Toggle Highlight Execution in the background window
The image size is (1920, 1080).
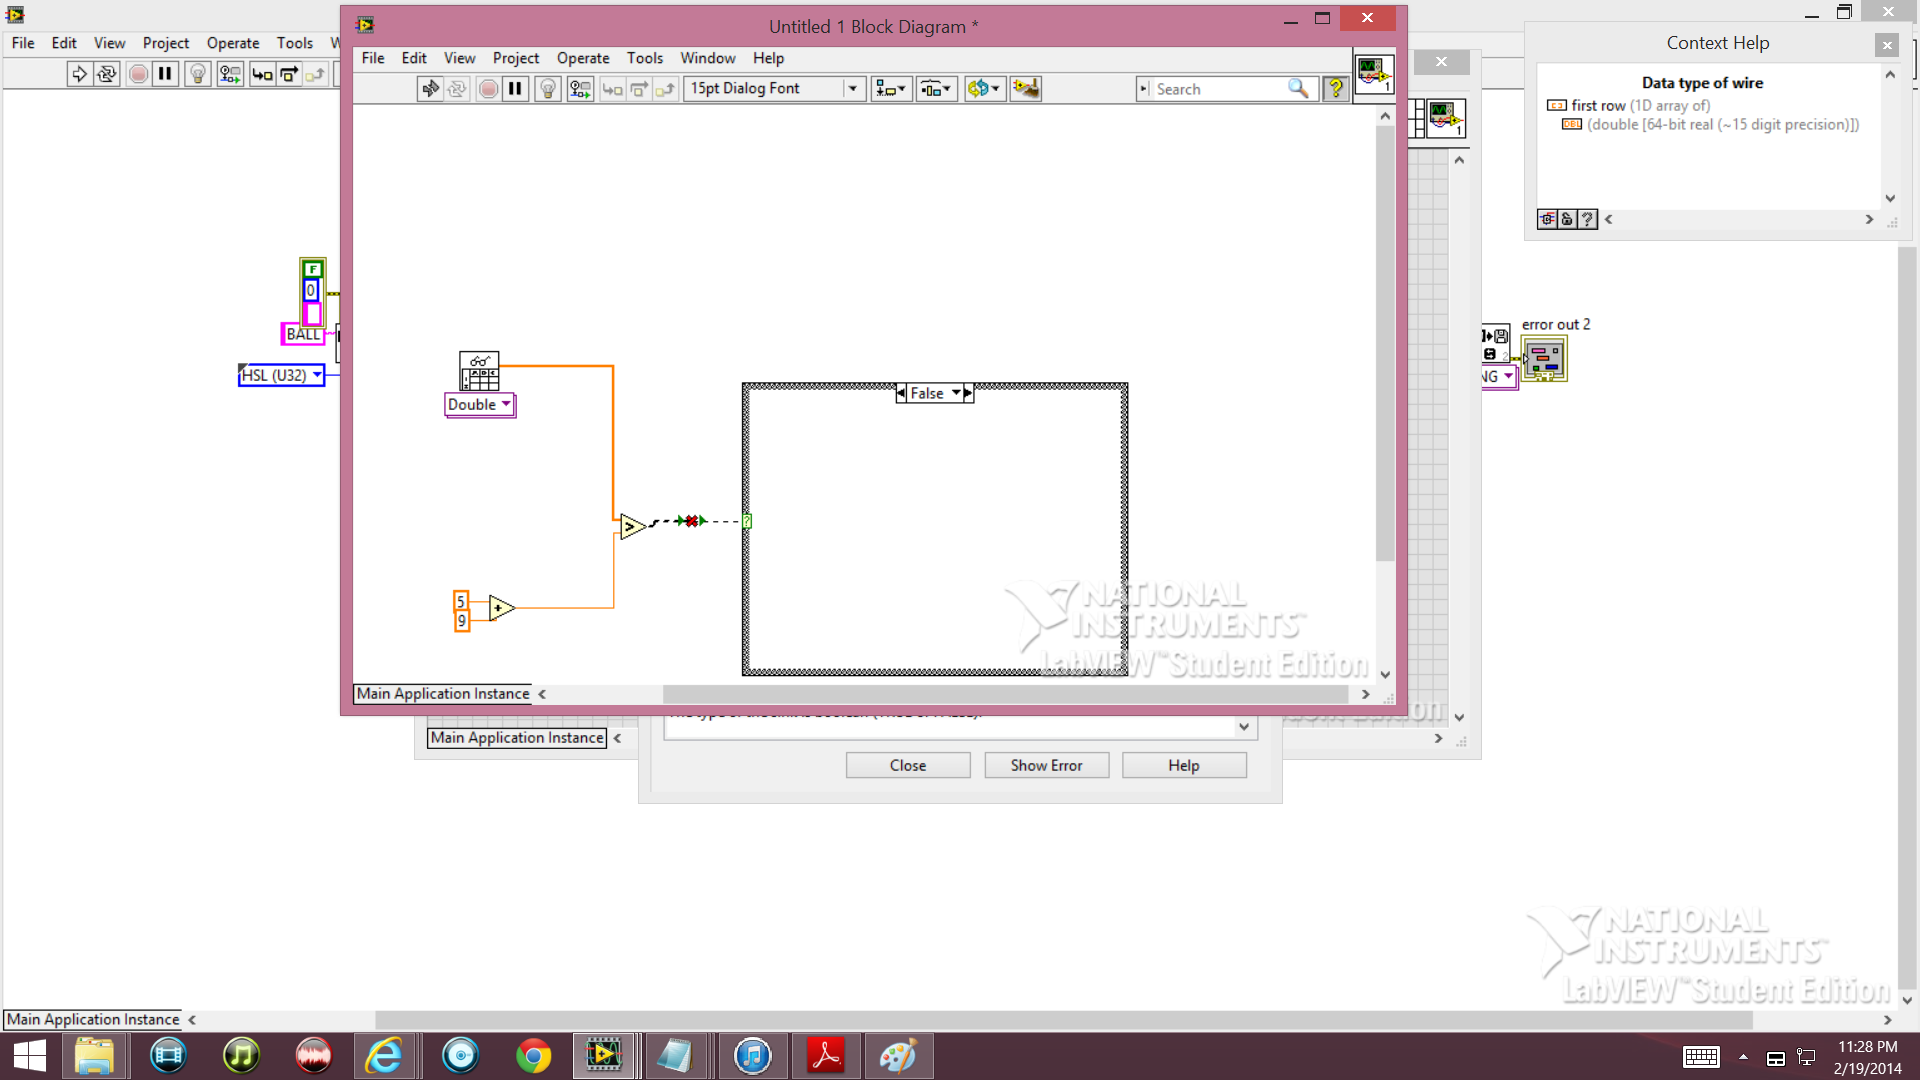[198, 74]
